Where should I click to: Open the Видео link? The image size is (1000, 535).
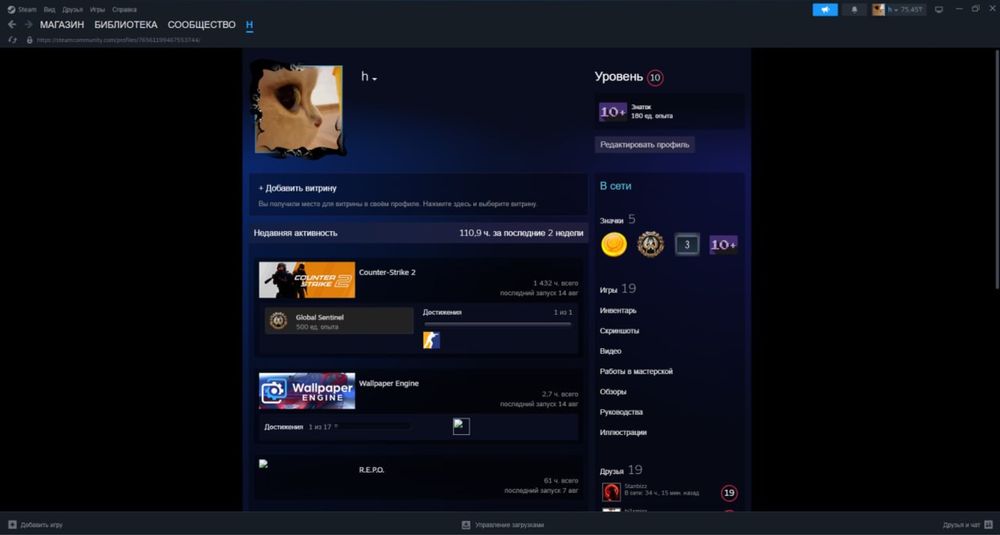610,351
